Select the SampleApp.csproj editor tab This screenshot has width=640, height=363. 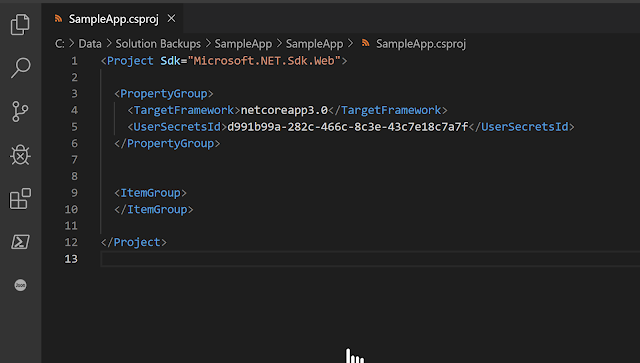pos(113,19)
